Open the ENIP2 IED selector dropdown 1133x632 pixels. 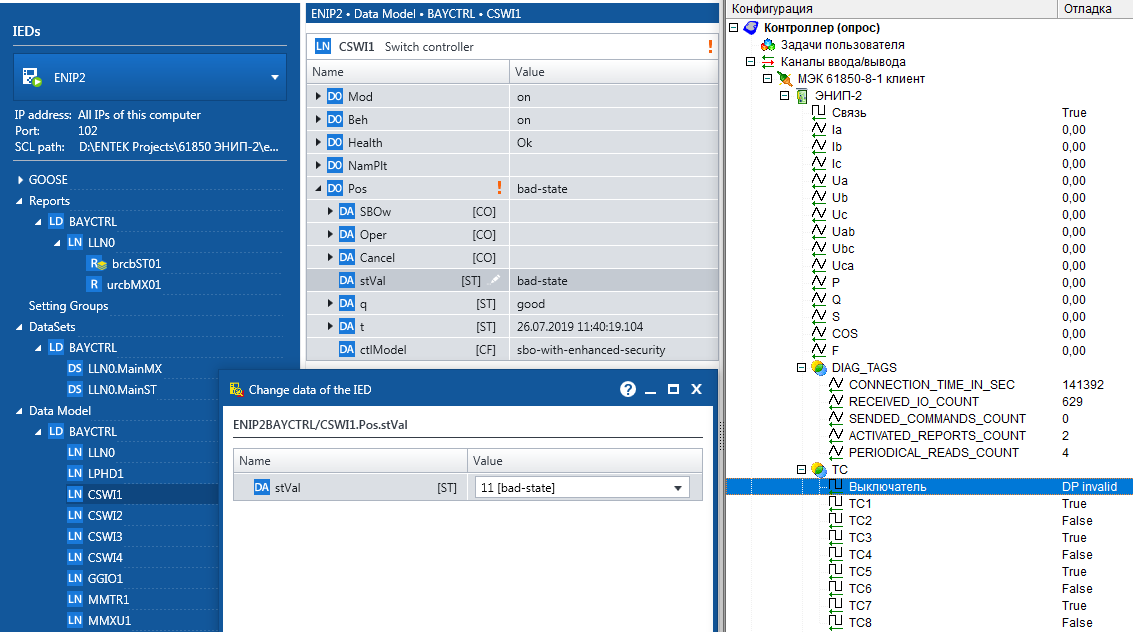(275, 77)
